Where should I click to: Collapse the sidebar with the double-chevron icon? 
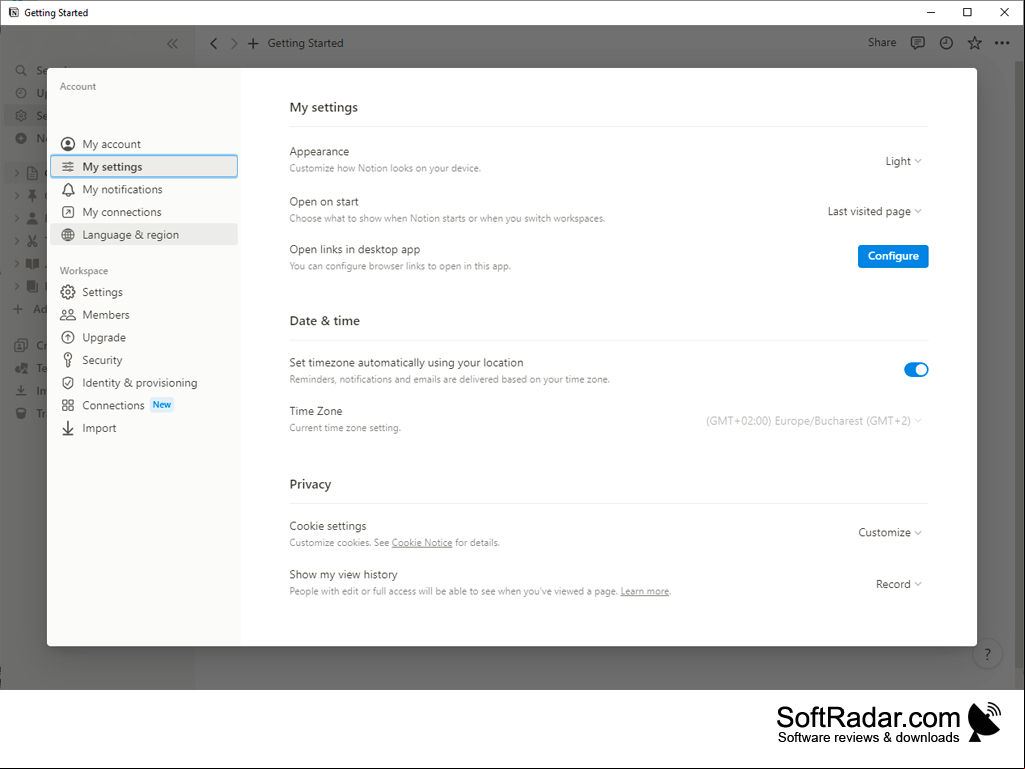click(172, 44)
